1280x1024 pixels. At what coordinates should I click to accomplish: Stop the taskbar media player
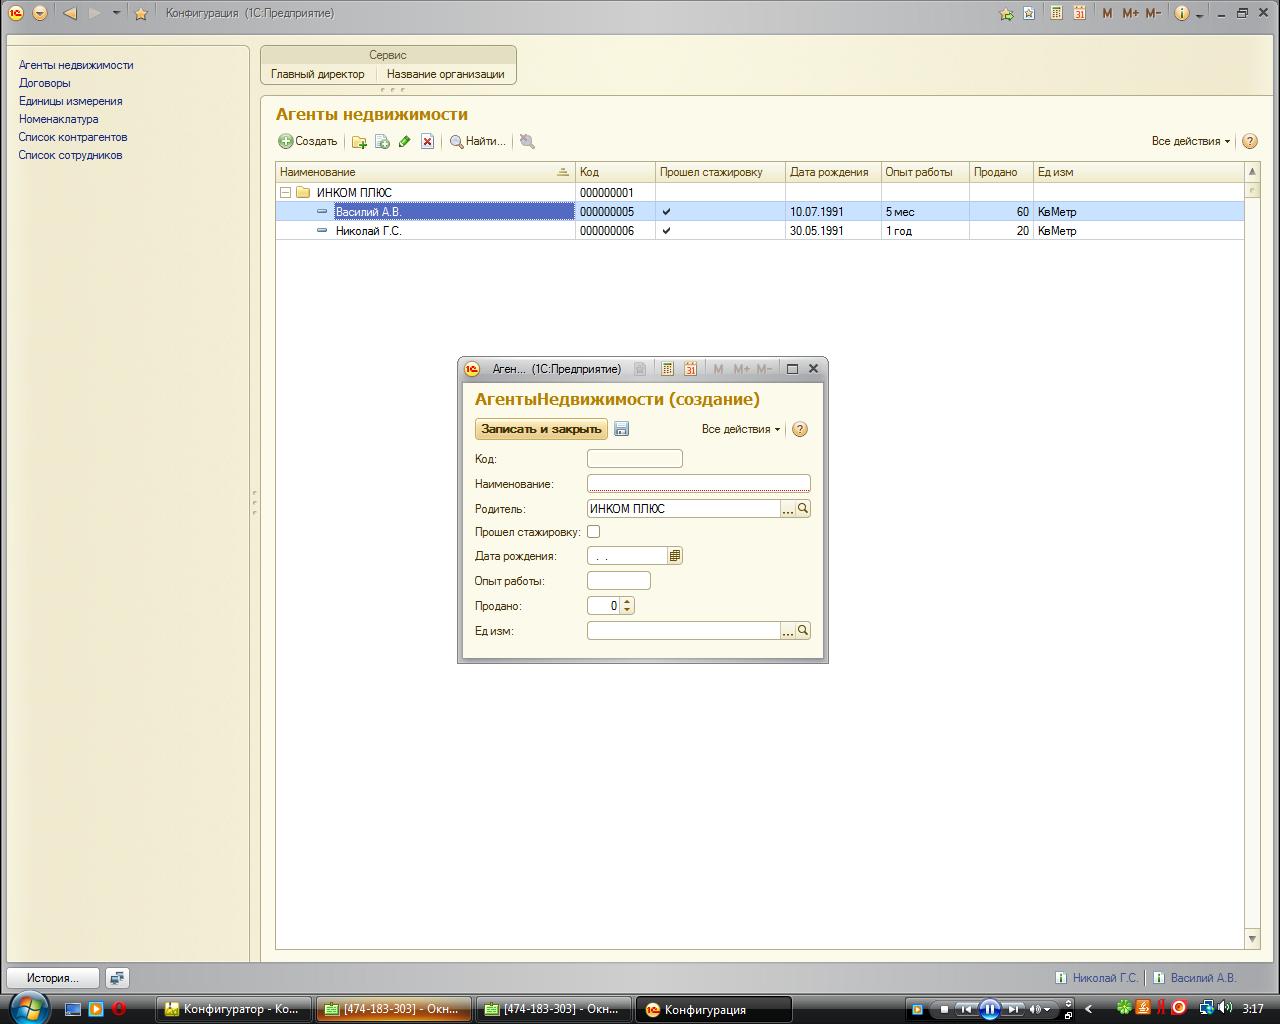[x=944, y=1009]
